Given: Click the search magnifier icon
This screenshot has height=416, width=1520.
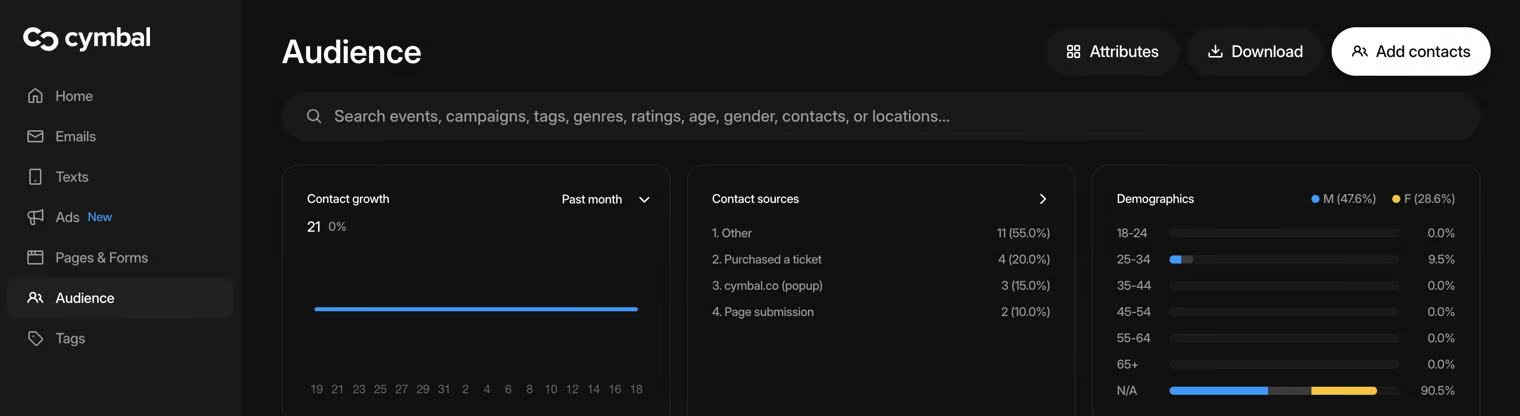Looking at the screenshot, I should tap(314, 116).
